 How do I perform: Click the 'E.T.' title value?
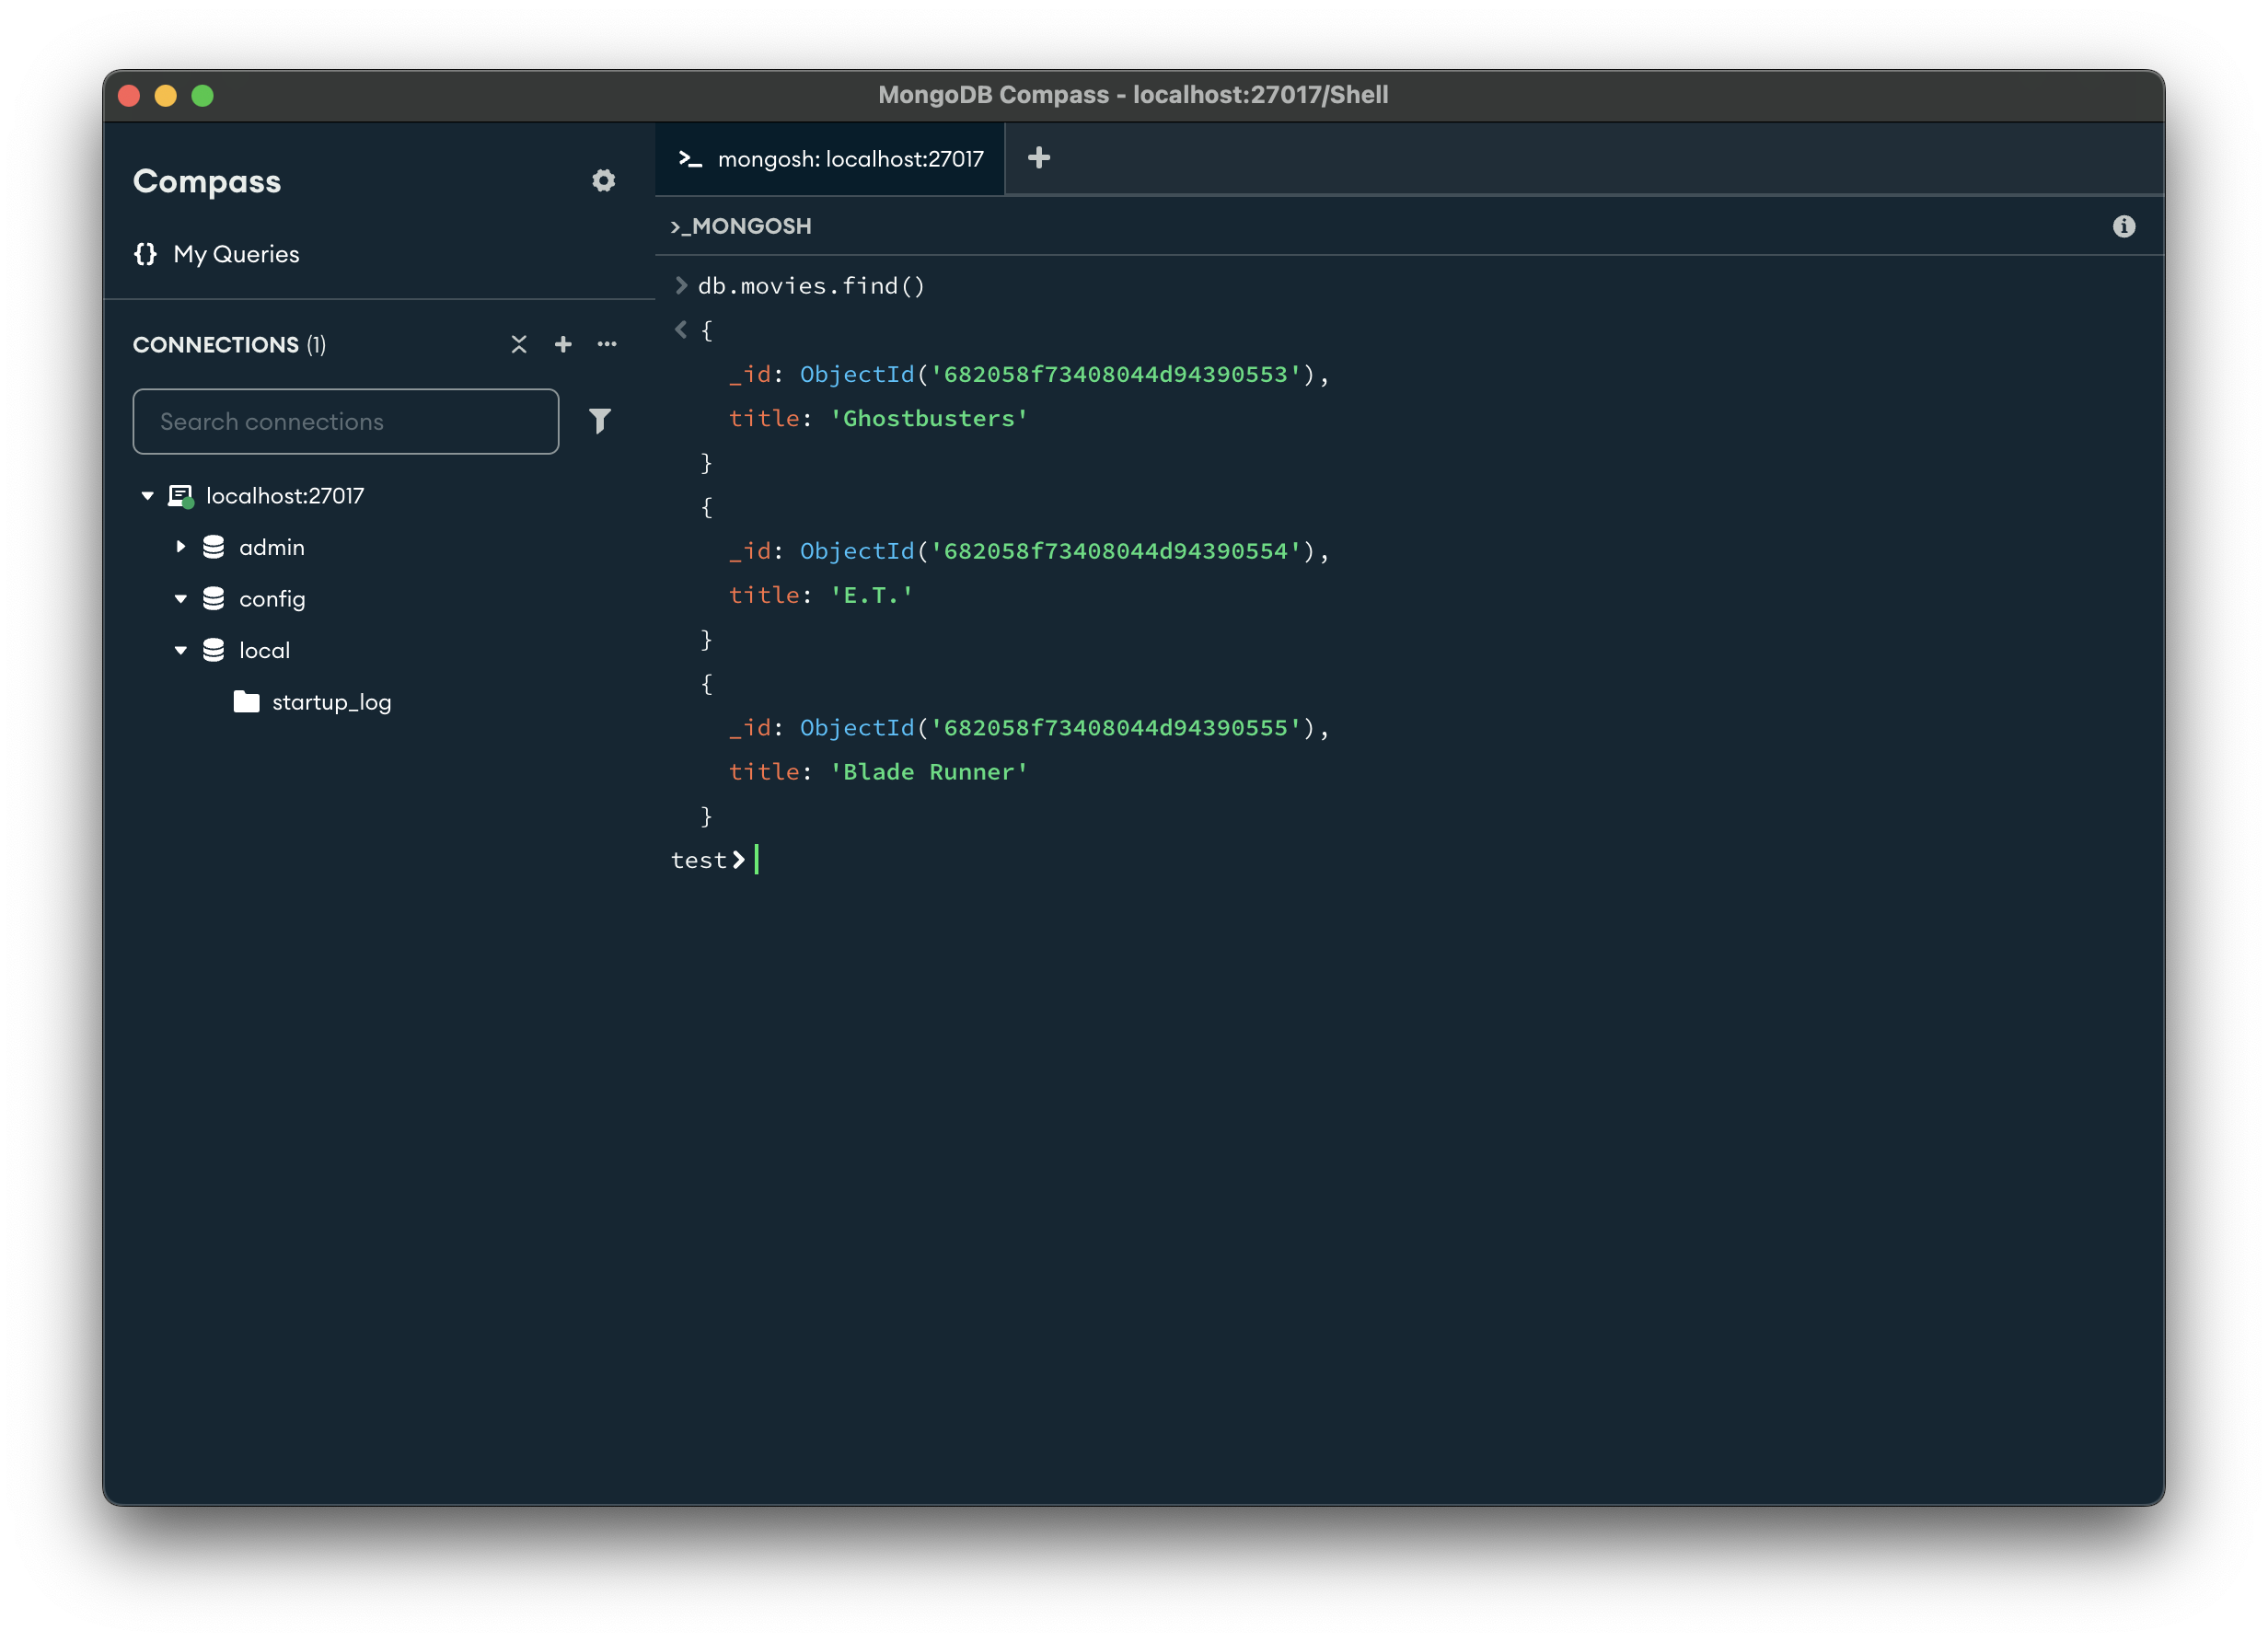872,596
